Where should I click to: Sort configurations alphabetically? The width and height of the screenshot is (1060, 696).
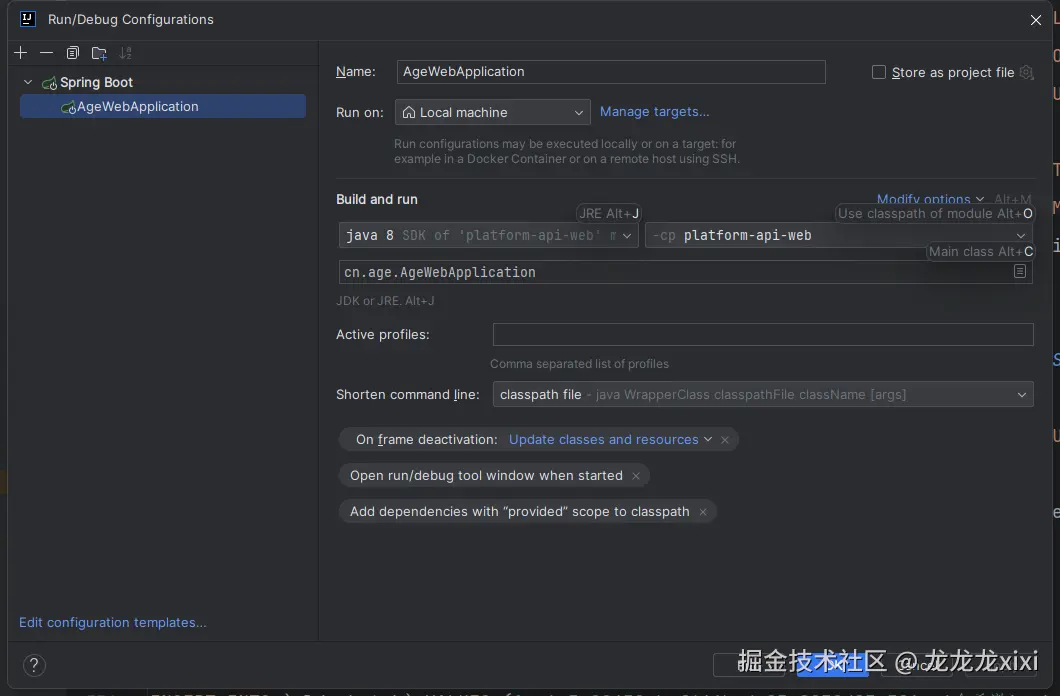125,53
